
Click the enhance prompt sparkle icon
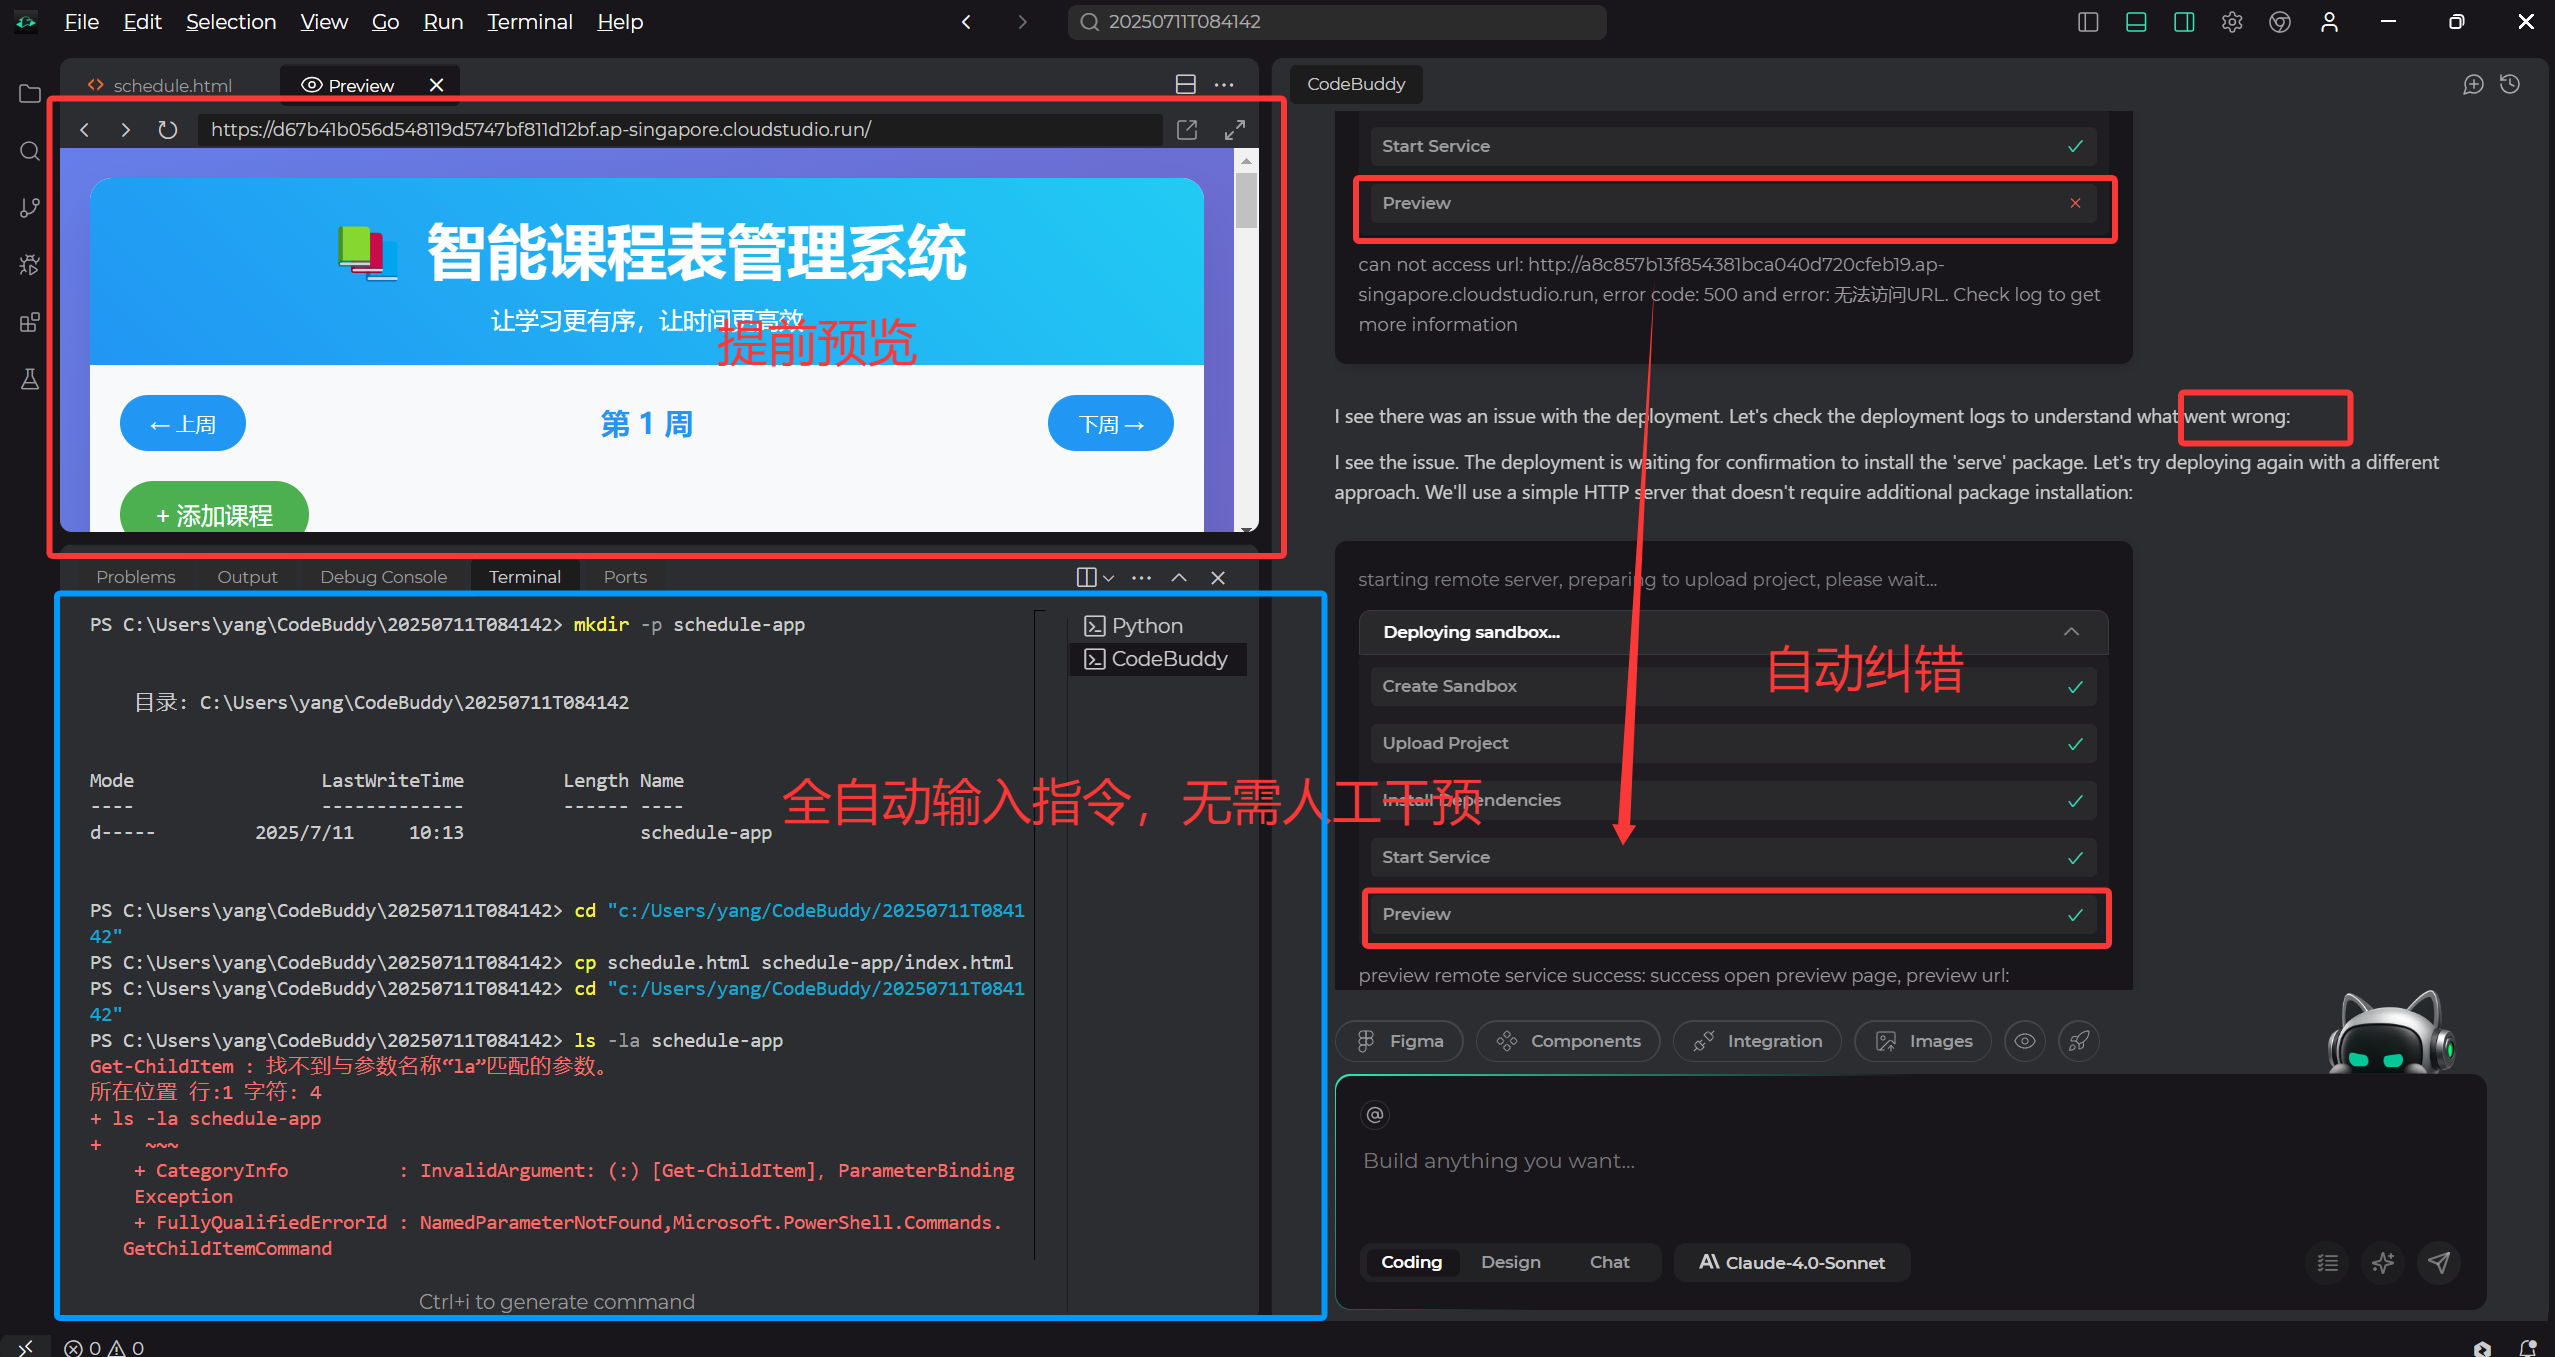point(2383,1262)
